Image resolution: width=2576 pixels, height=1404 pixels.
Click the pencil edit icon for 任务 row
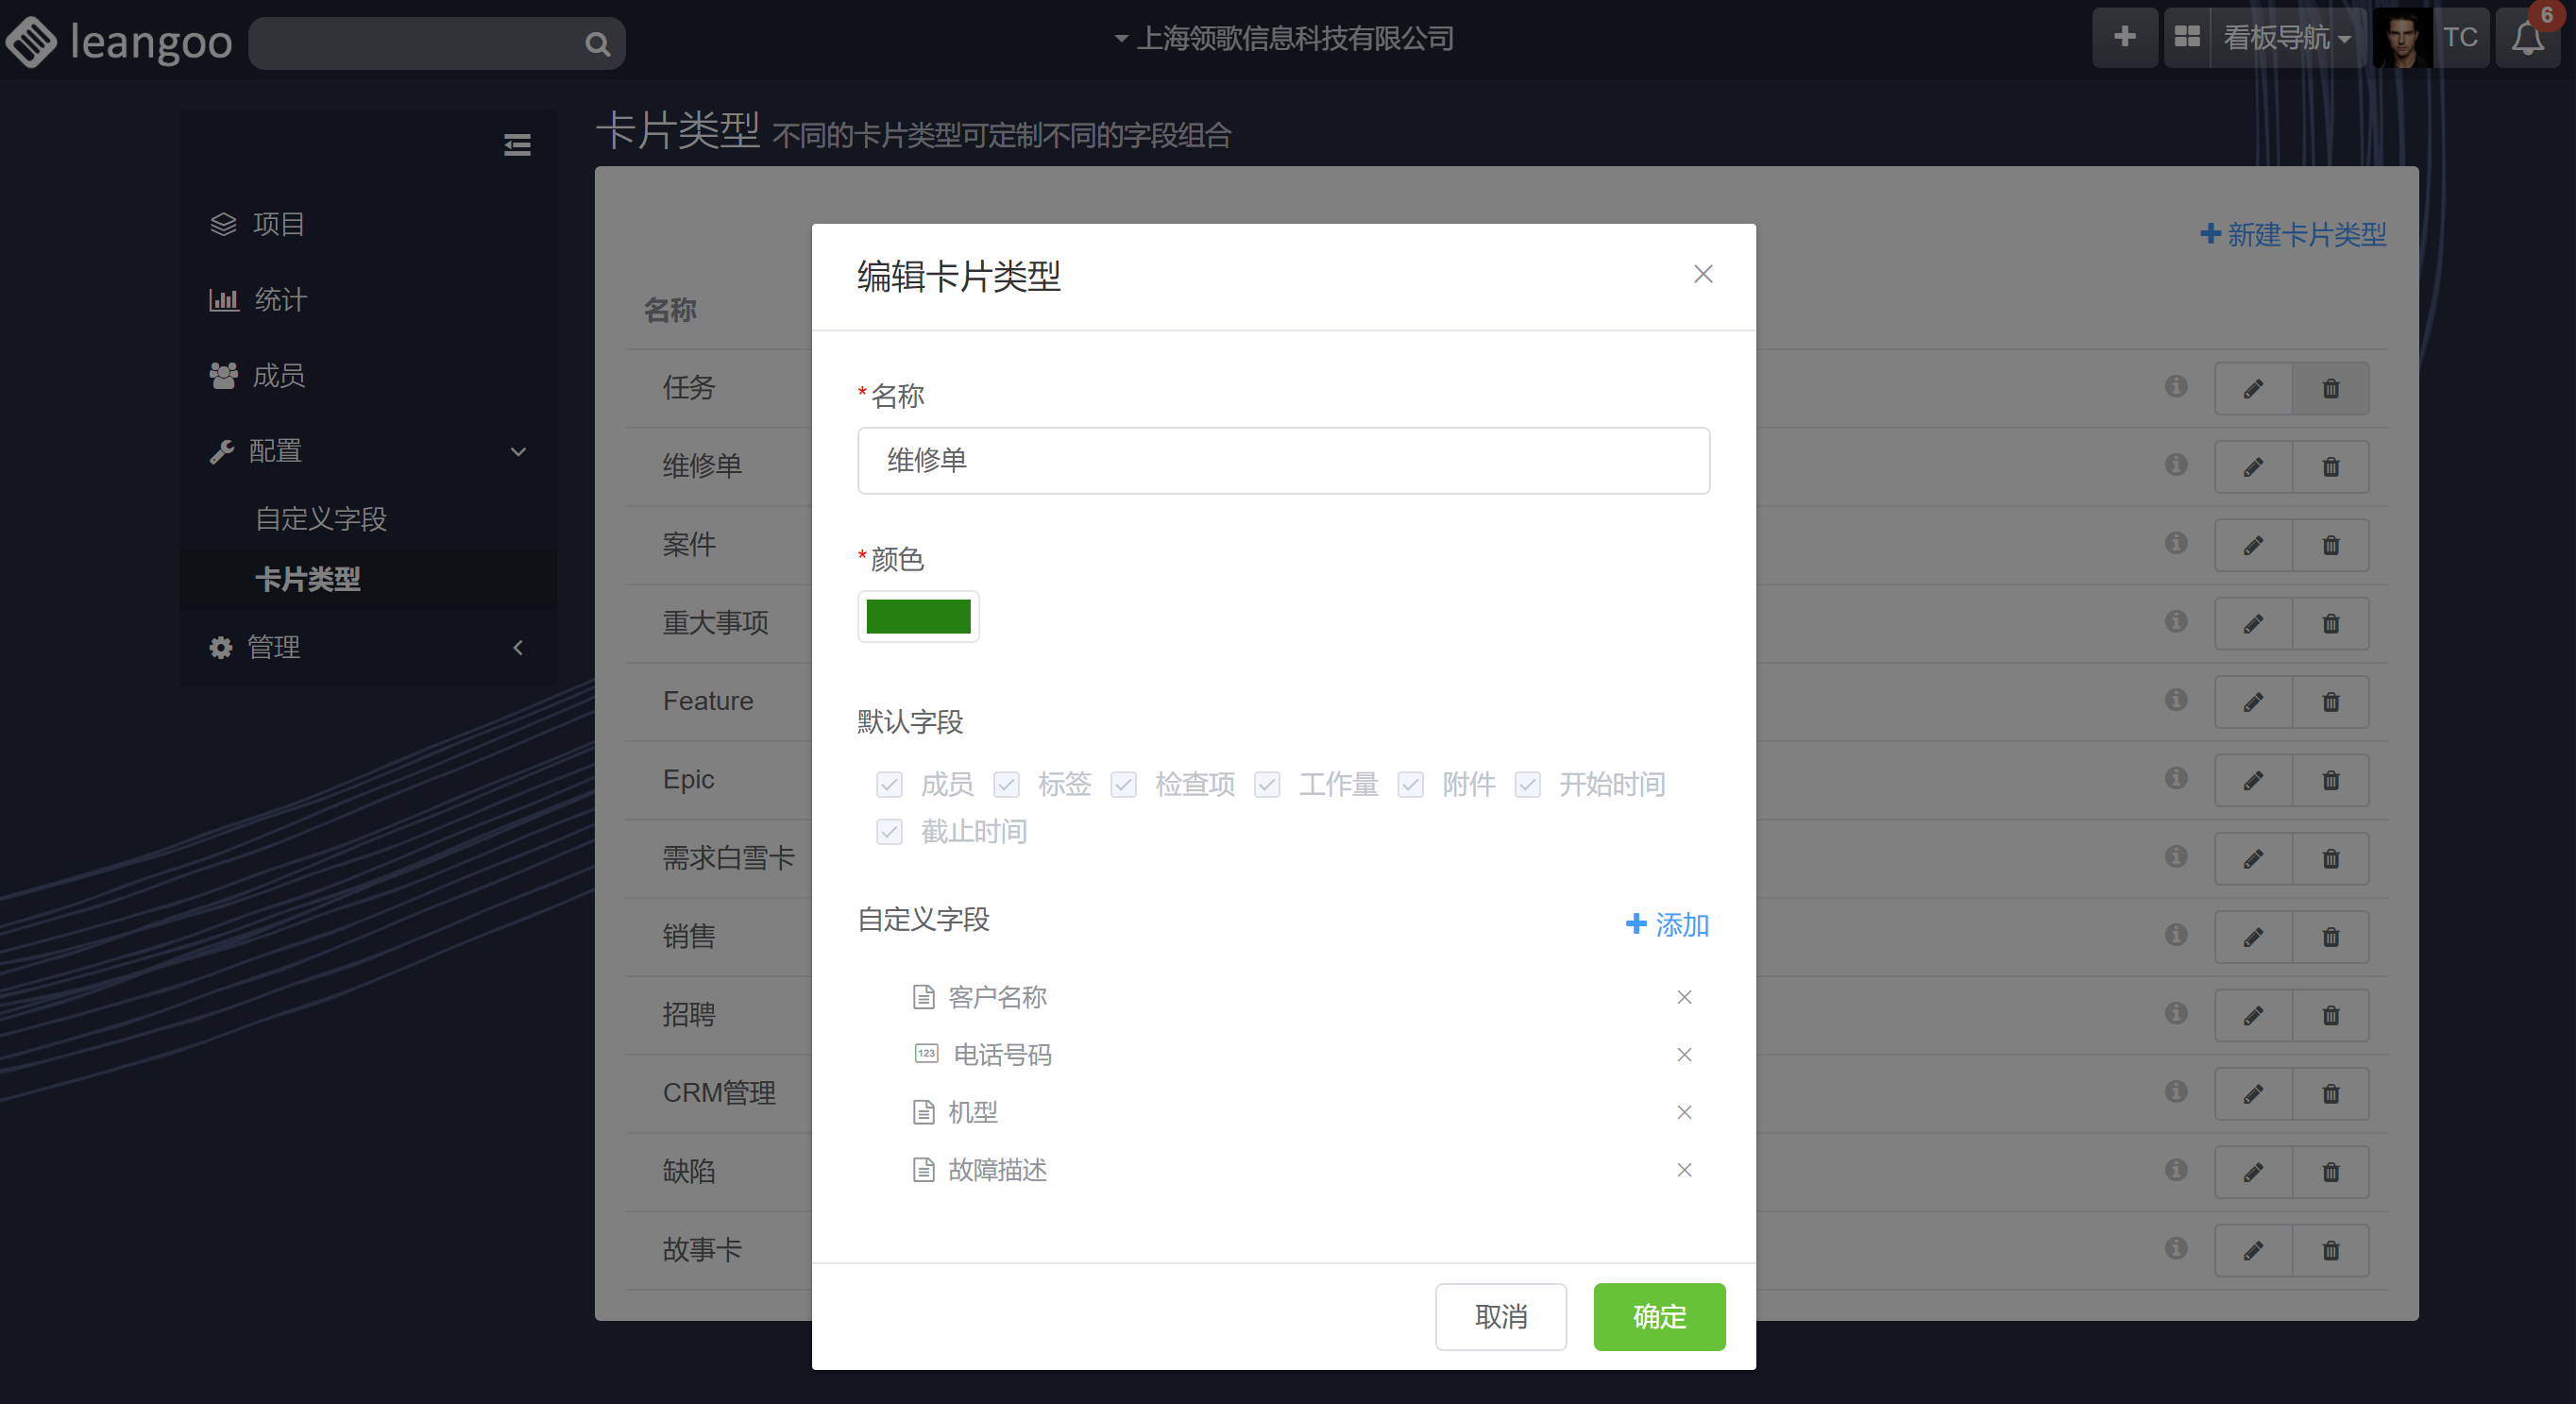coord(2252,389)
